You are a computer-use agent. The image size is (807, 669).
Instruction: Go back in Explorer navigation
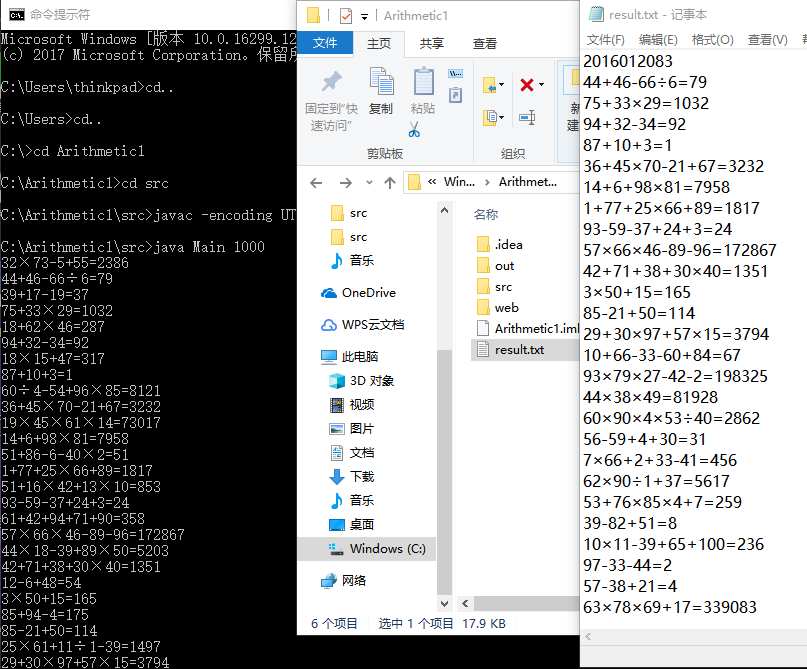point(317,183)
